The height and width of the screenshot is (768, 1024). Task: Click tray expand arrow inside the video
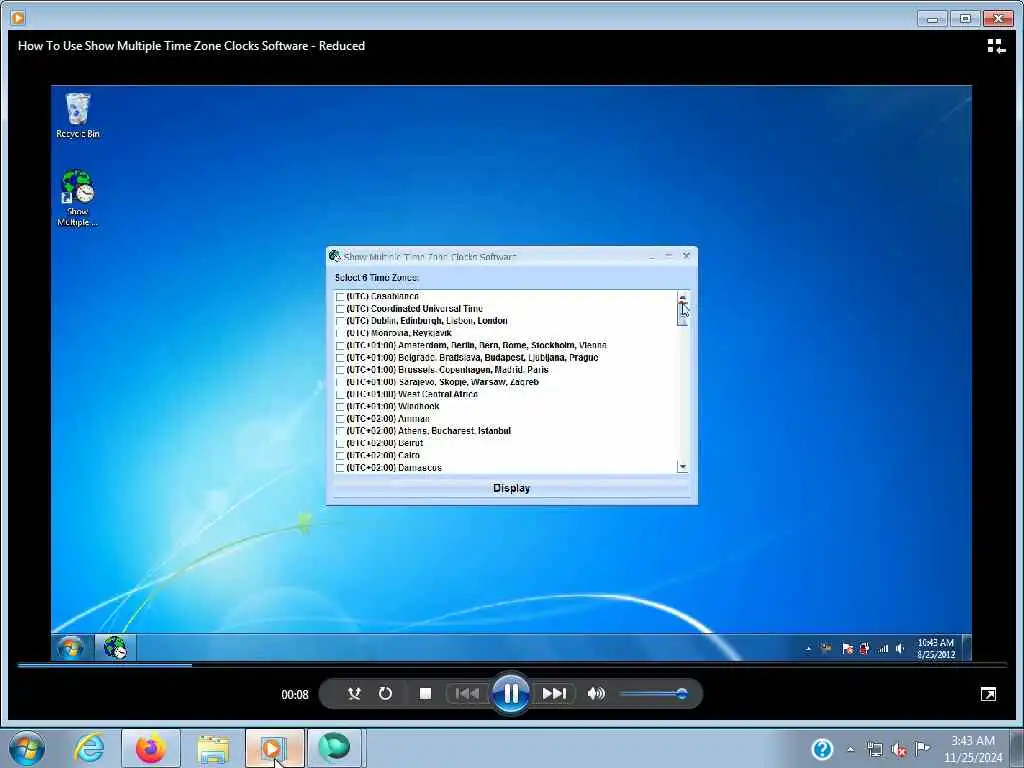tap(808, 648)
